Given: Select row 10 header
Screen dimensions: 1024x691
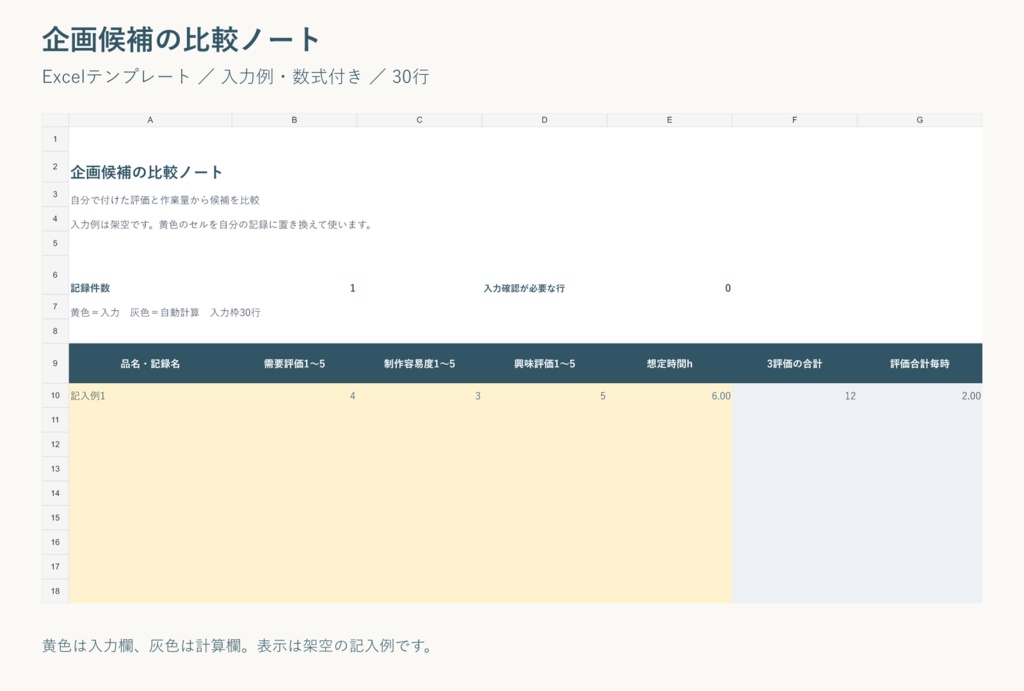Looking at the screenshot, I should [55, 395].
